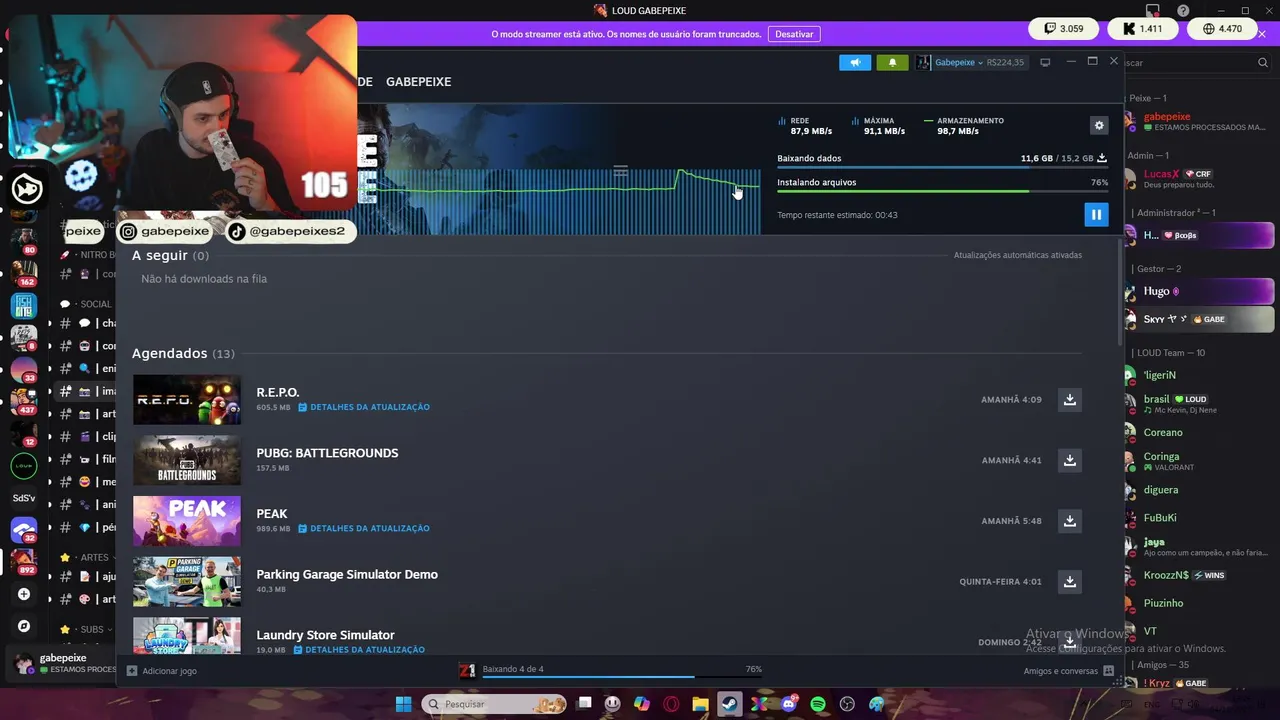
Task: Open SdS'v server icon in Discord
Action: click(x=24, y=498)
